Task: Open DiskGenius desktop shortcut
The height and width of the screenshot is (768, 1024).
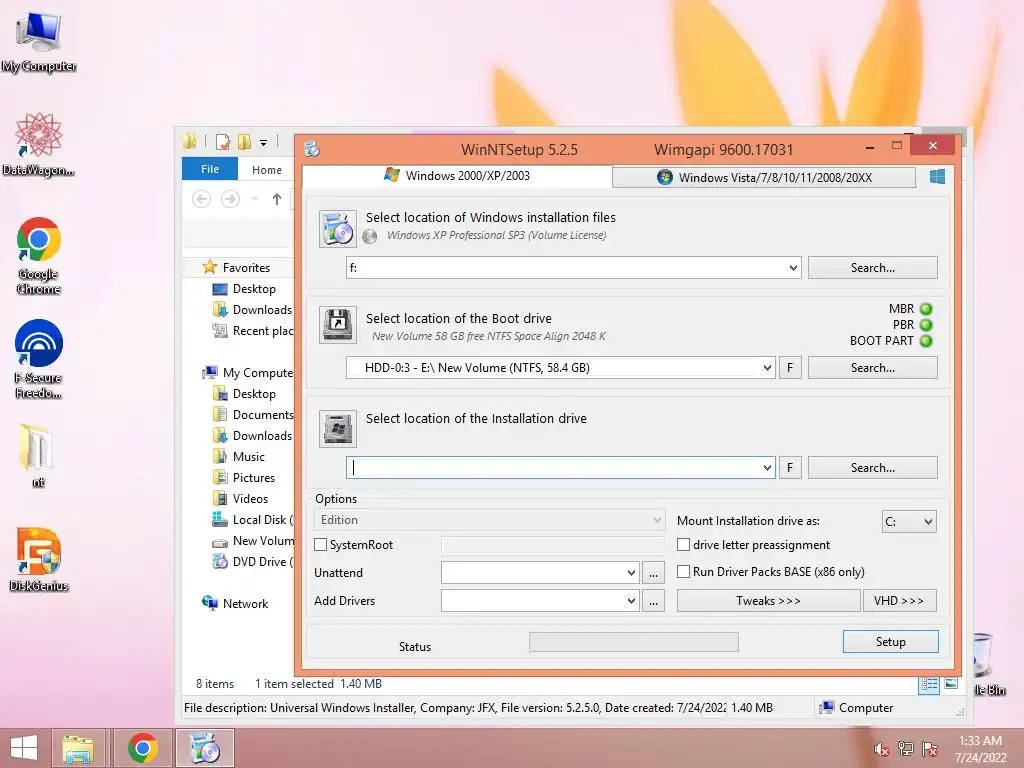Action: (x=39, y=559)
